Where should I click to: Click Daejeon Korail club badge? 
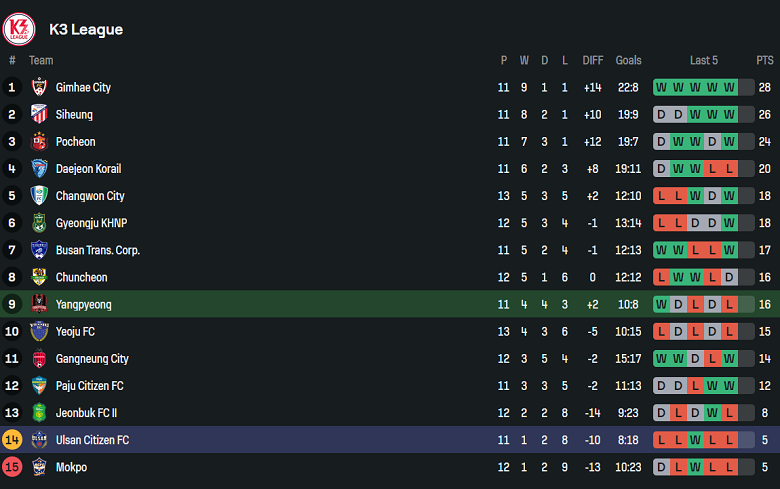pyautogui.click(x=39, y=168)
